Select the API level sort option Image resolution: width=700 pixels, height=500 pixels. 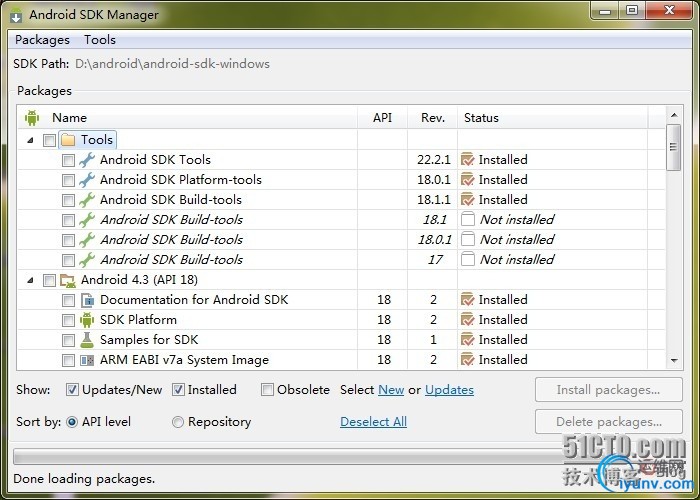72,422
